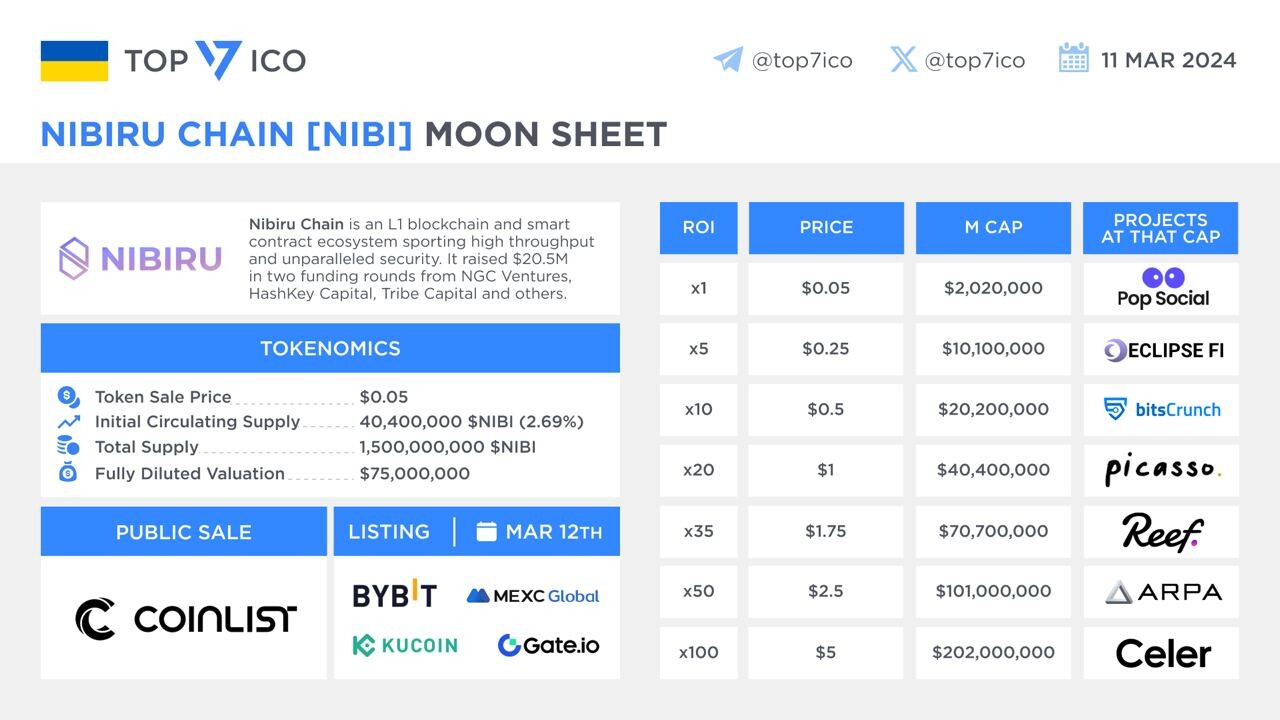
Task: Click the Celer project logo
Action: pyautogui.click(x=1163, y=653)
